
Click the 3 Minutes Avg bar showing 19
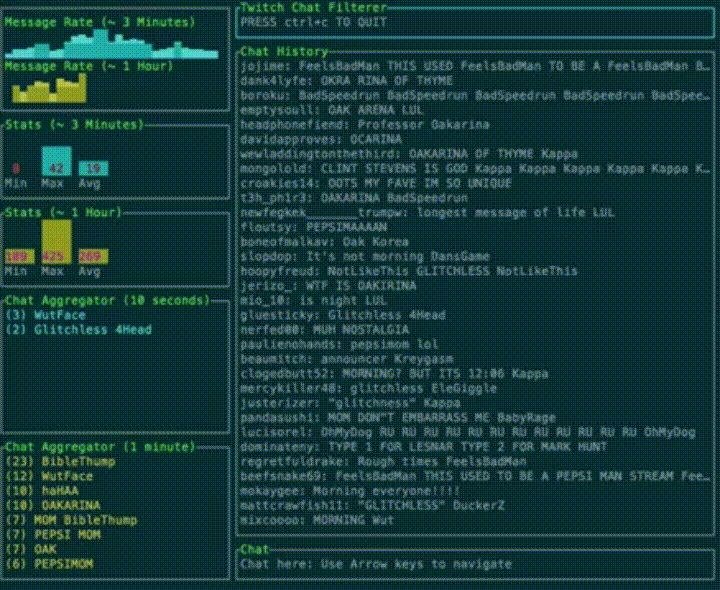click(93, 168)
